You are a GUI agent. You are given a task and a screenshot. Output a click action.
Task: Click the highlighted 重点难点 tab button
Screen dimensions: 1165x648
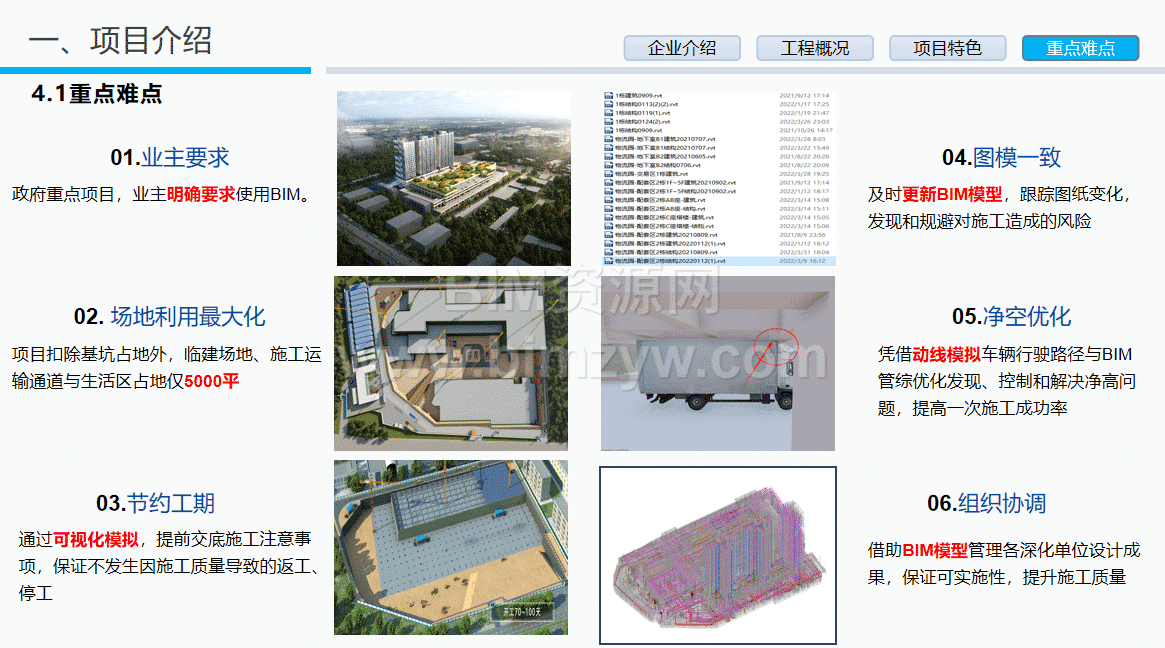click(1080, 48)
